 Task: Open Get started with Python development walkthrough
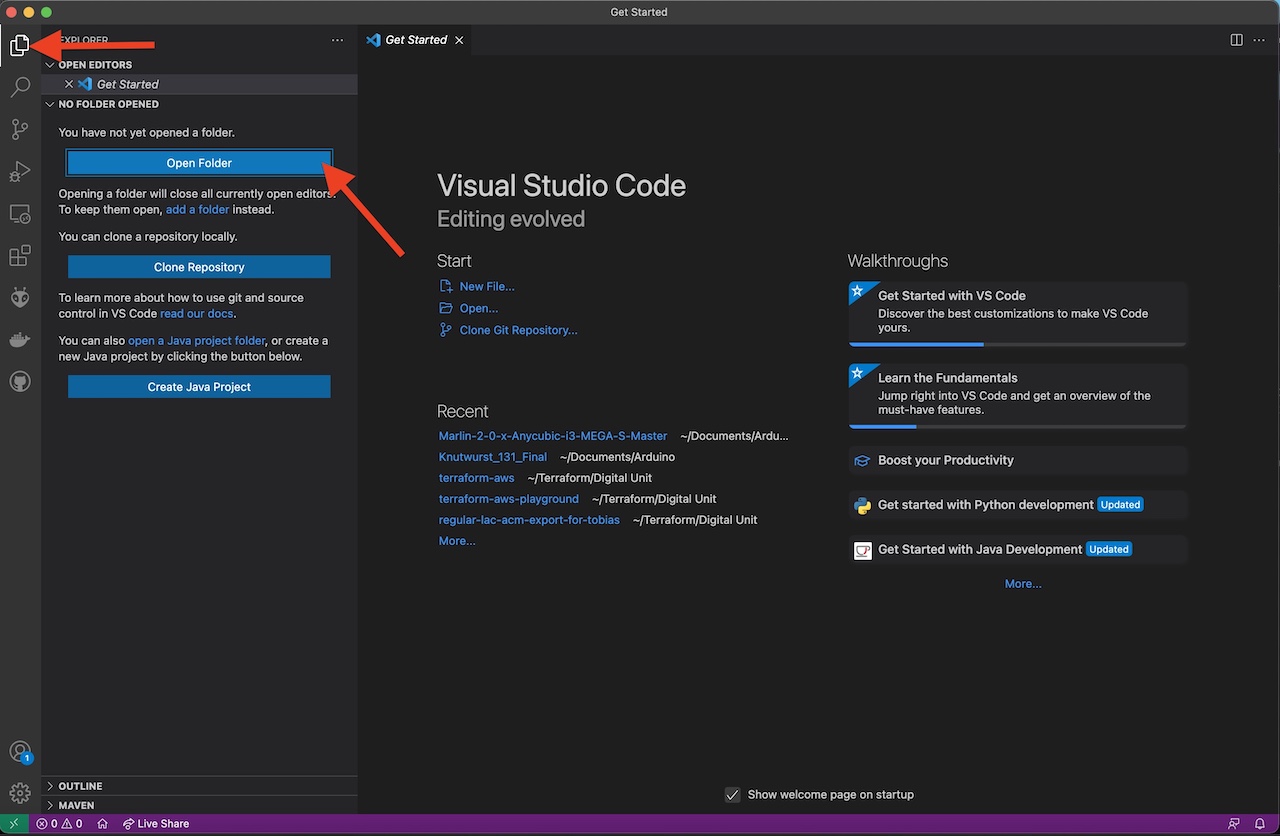1018,505
